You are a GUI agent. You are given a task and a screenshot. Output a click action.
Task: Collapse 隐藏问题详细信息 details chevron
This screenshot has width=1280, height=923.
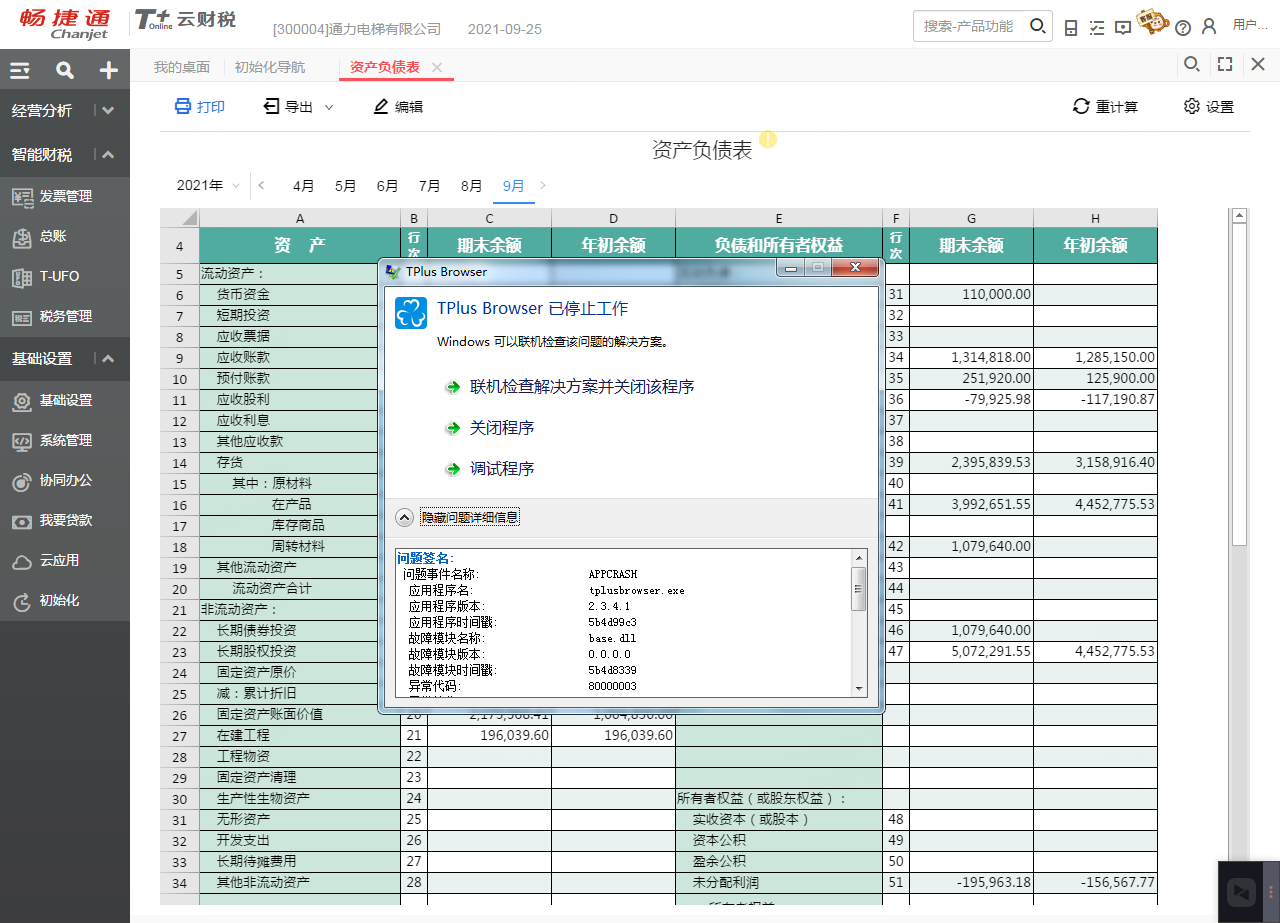(404, 517)
